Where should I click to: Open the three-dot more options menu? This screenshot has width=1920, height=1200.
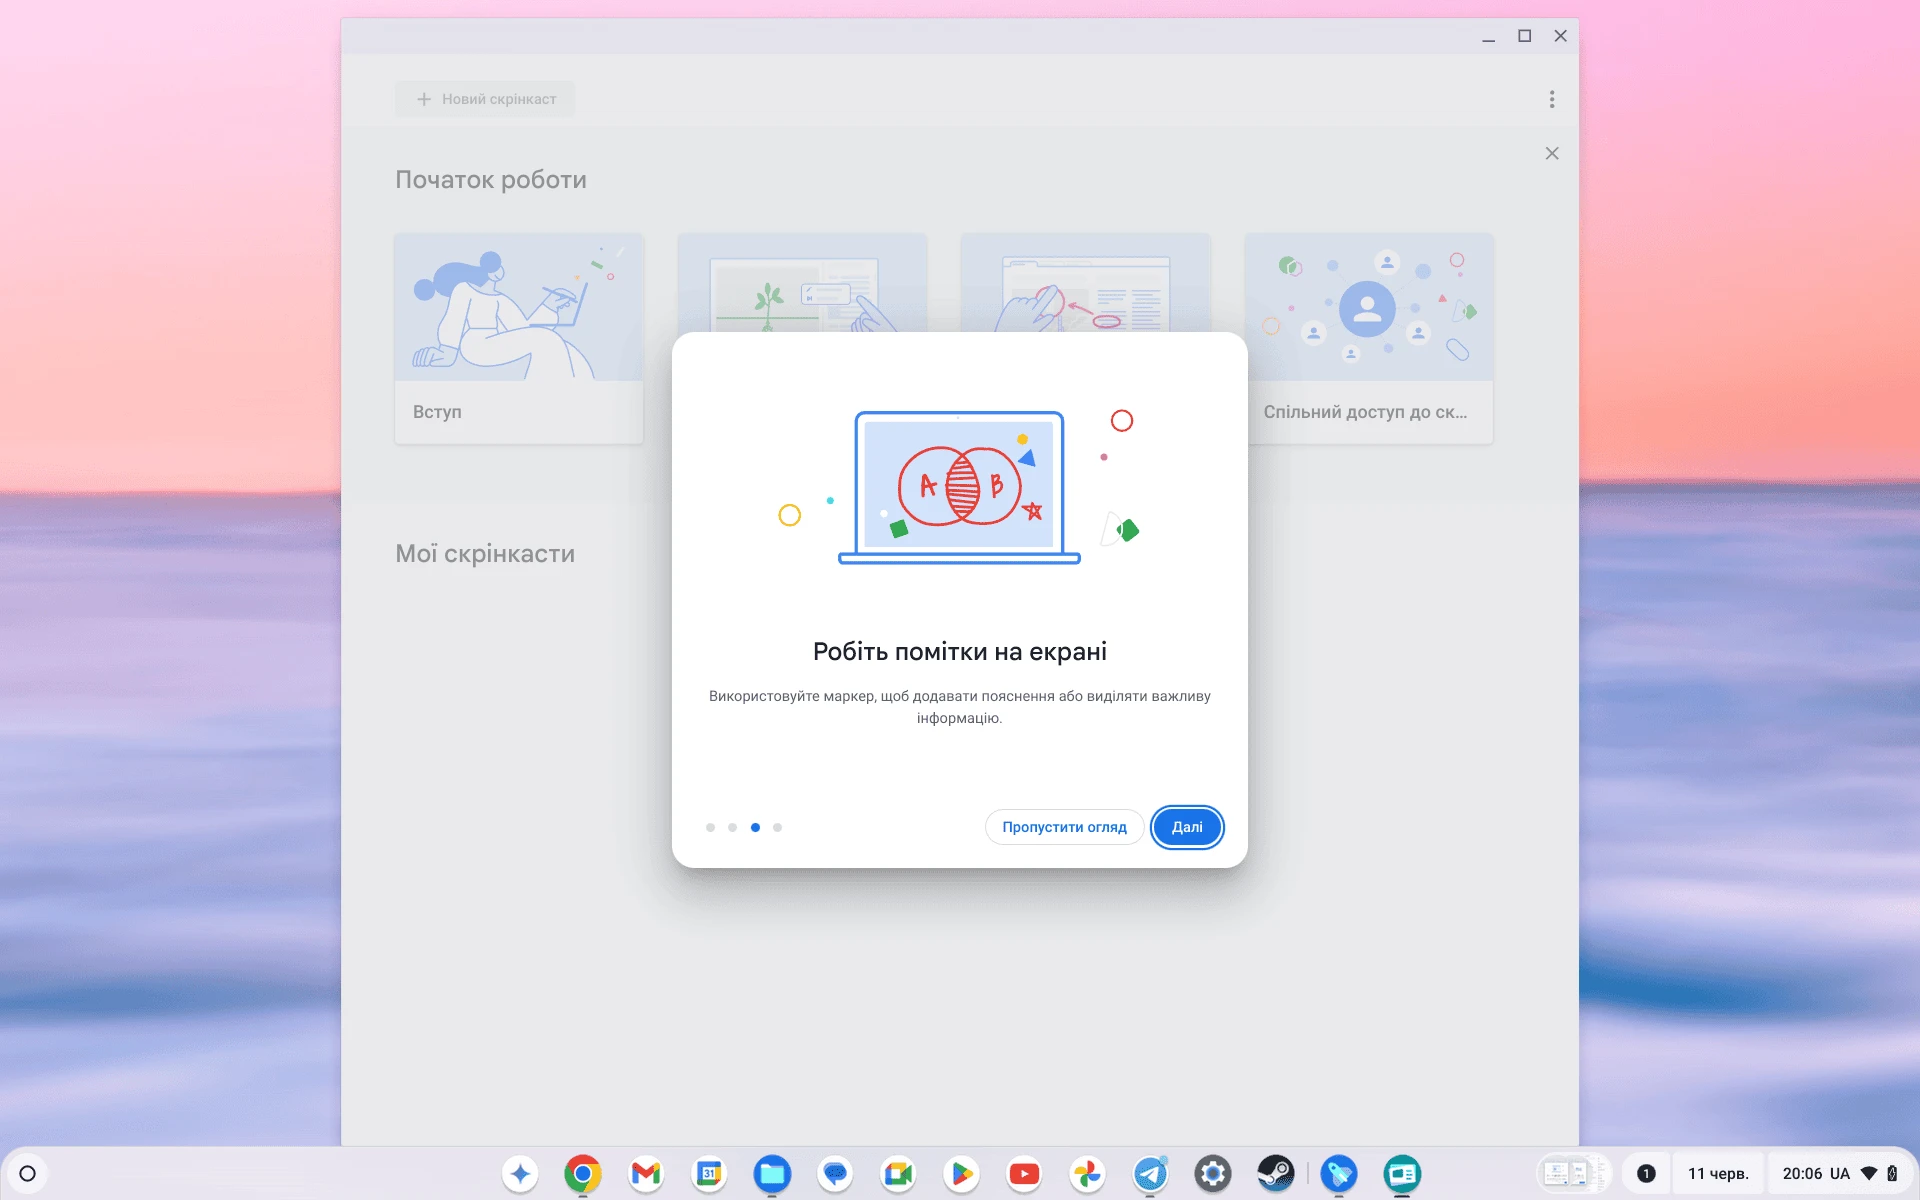(1552, 99)
